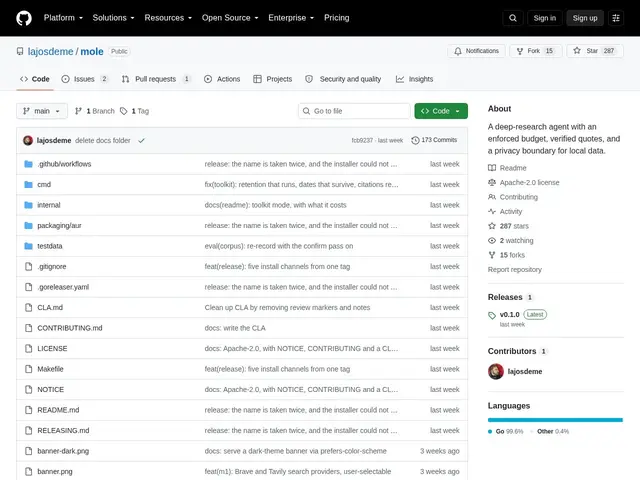Switch to the Actions tab
The image size is (640, 480).
click(222, 79)
